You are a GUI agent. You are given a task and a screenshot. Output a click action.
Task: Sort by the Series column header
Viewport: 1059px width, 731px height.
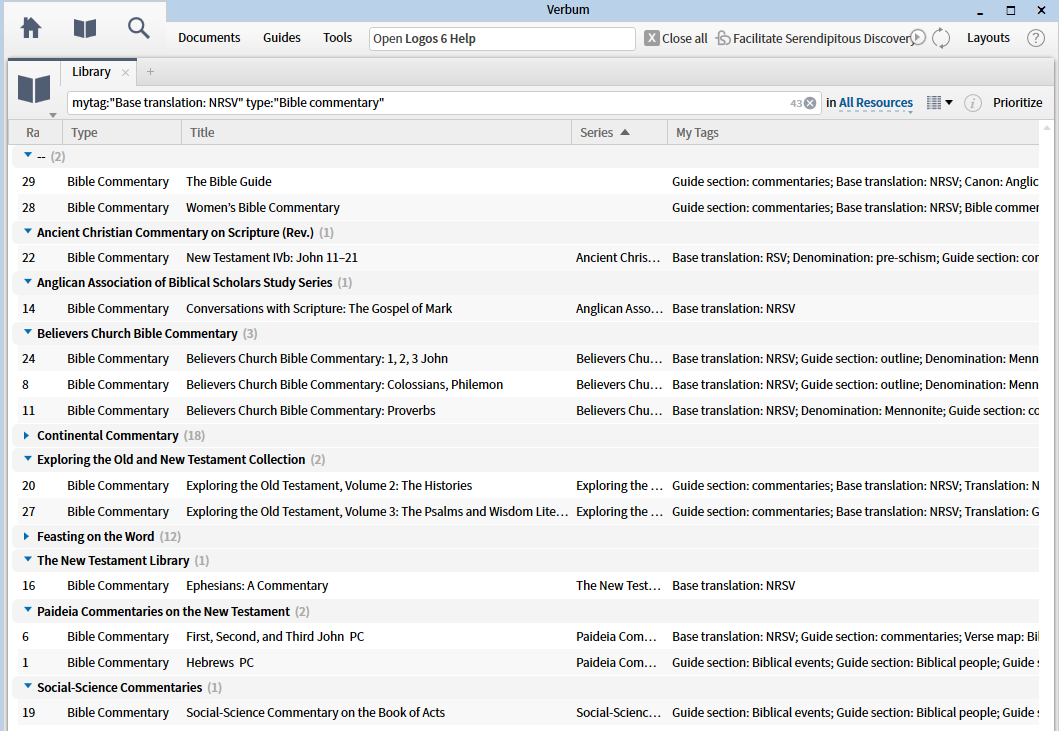coord(619,132)
